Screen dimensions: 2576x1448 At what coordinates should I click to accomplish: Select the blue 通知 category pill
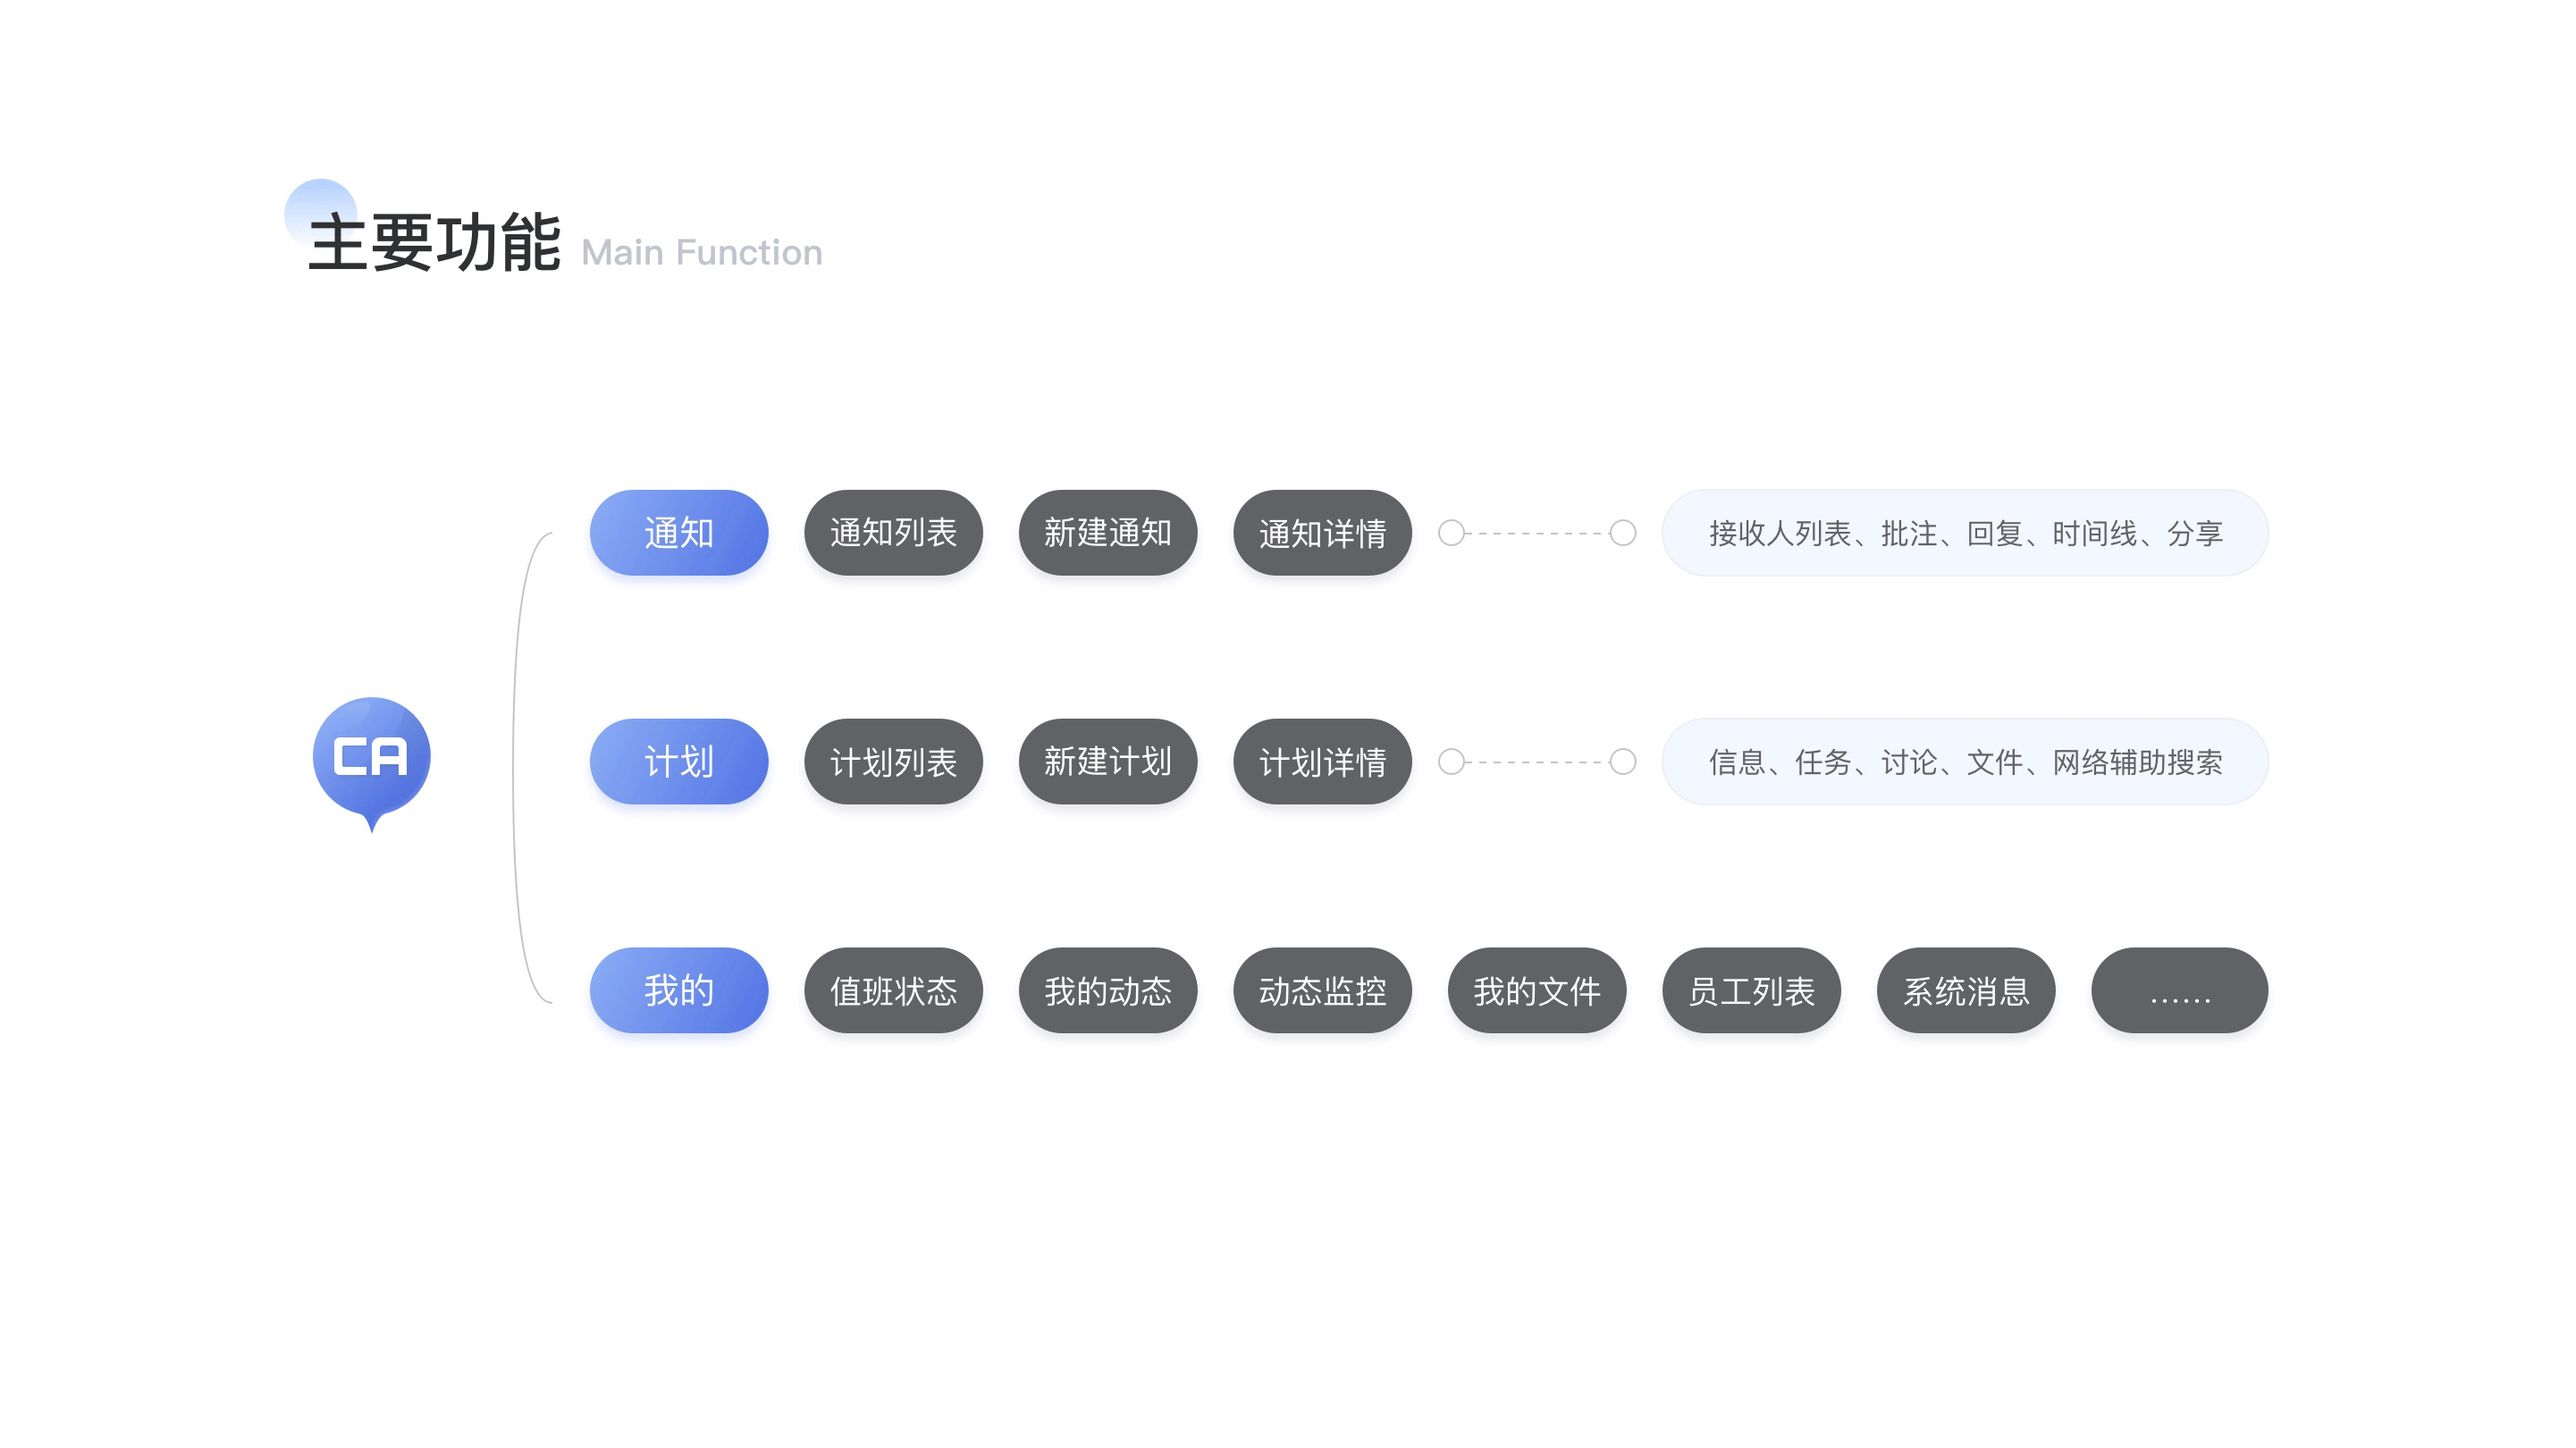[678, 532]
